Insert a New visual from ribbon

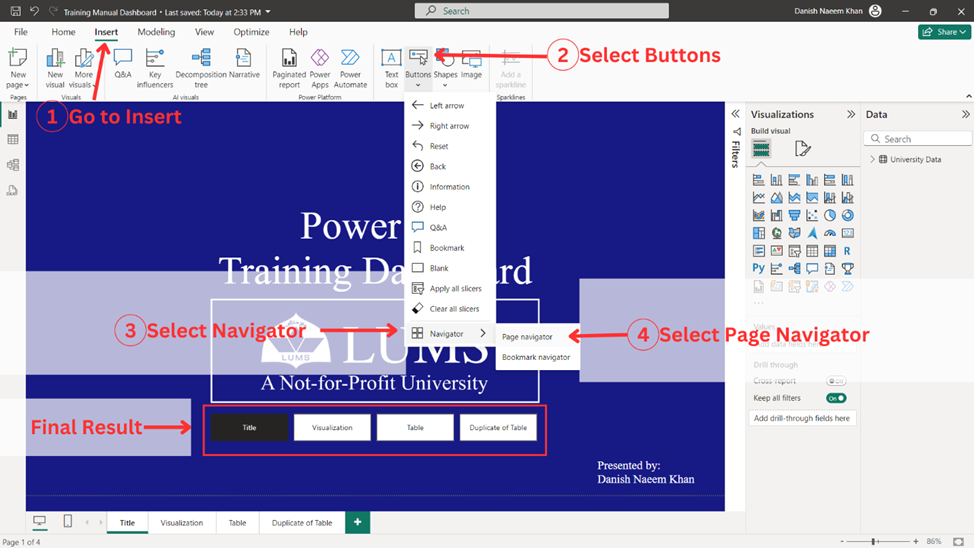(55, 68)
